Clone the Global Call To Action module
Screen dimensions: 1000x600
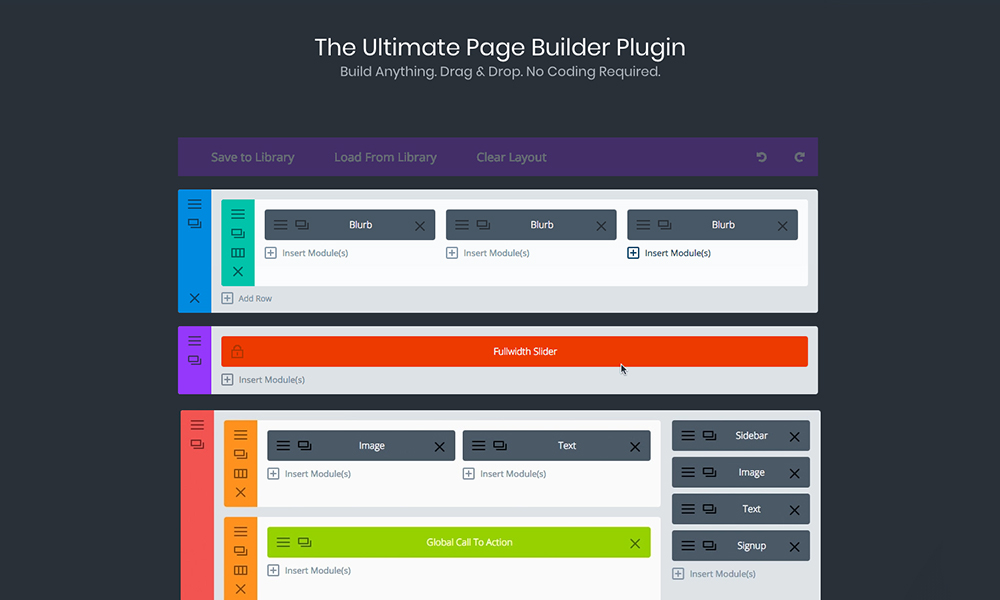[305, 542]
